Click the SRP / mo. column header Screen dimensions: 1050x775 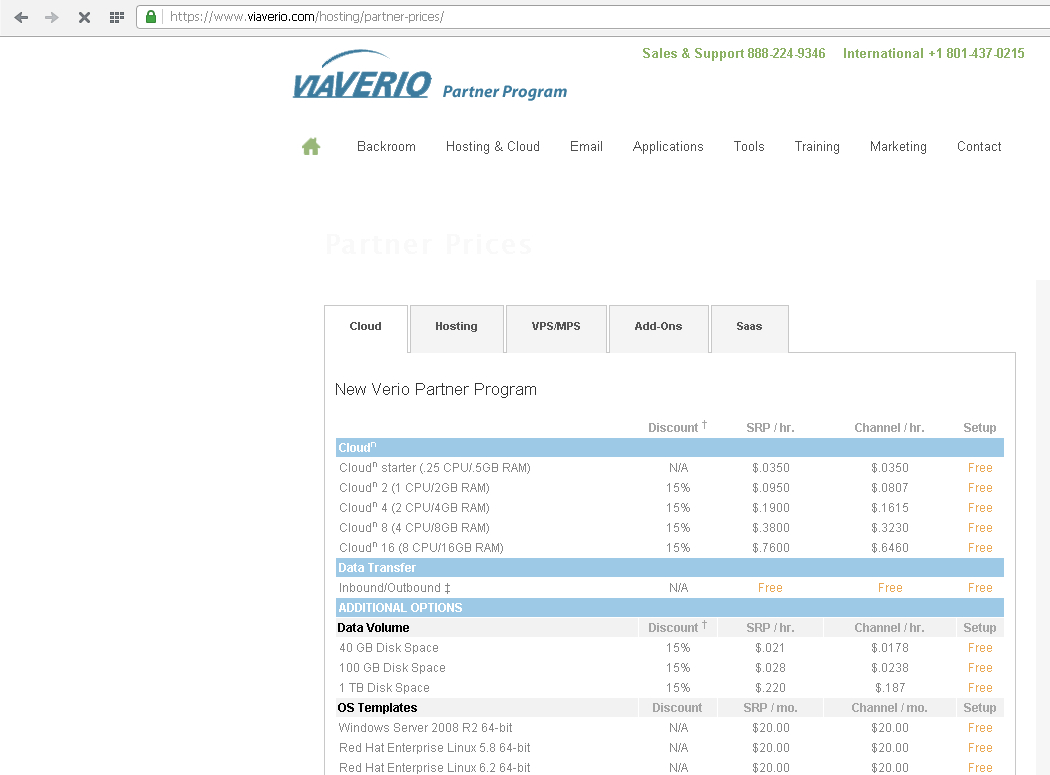click(x=770, y=708)
